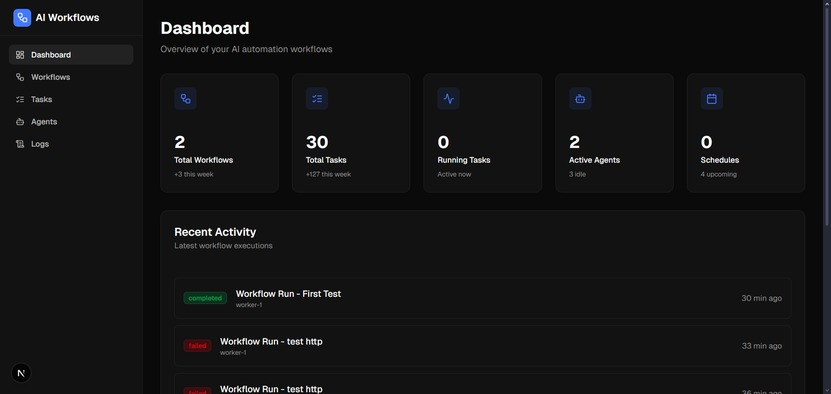This screenshot has width=831, height=394.
Task: Select the Total Tasks stat card
Action: point(351,133)
